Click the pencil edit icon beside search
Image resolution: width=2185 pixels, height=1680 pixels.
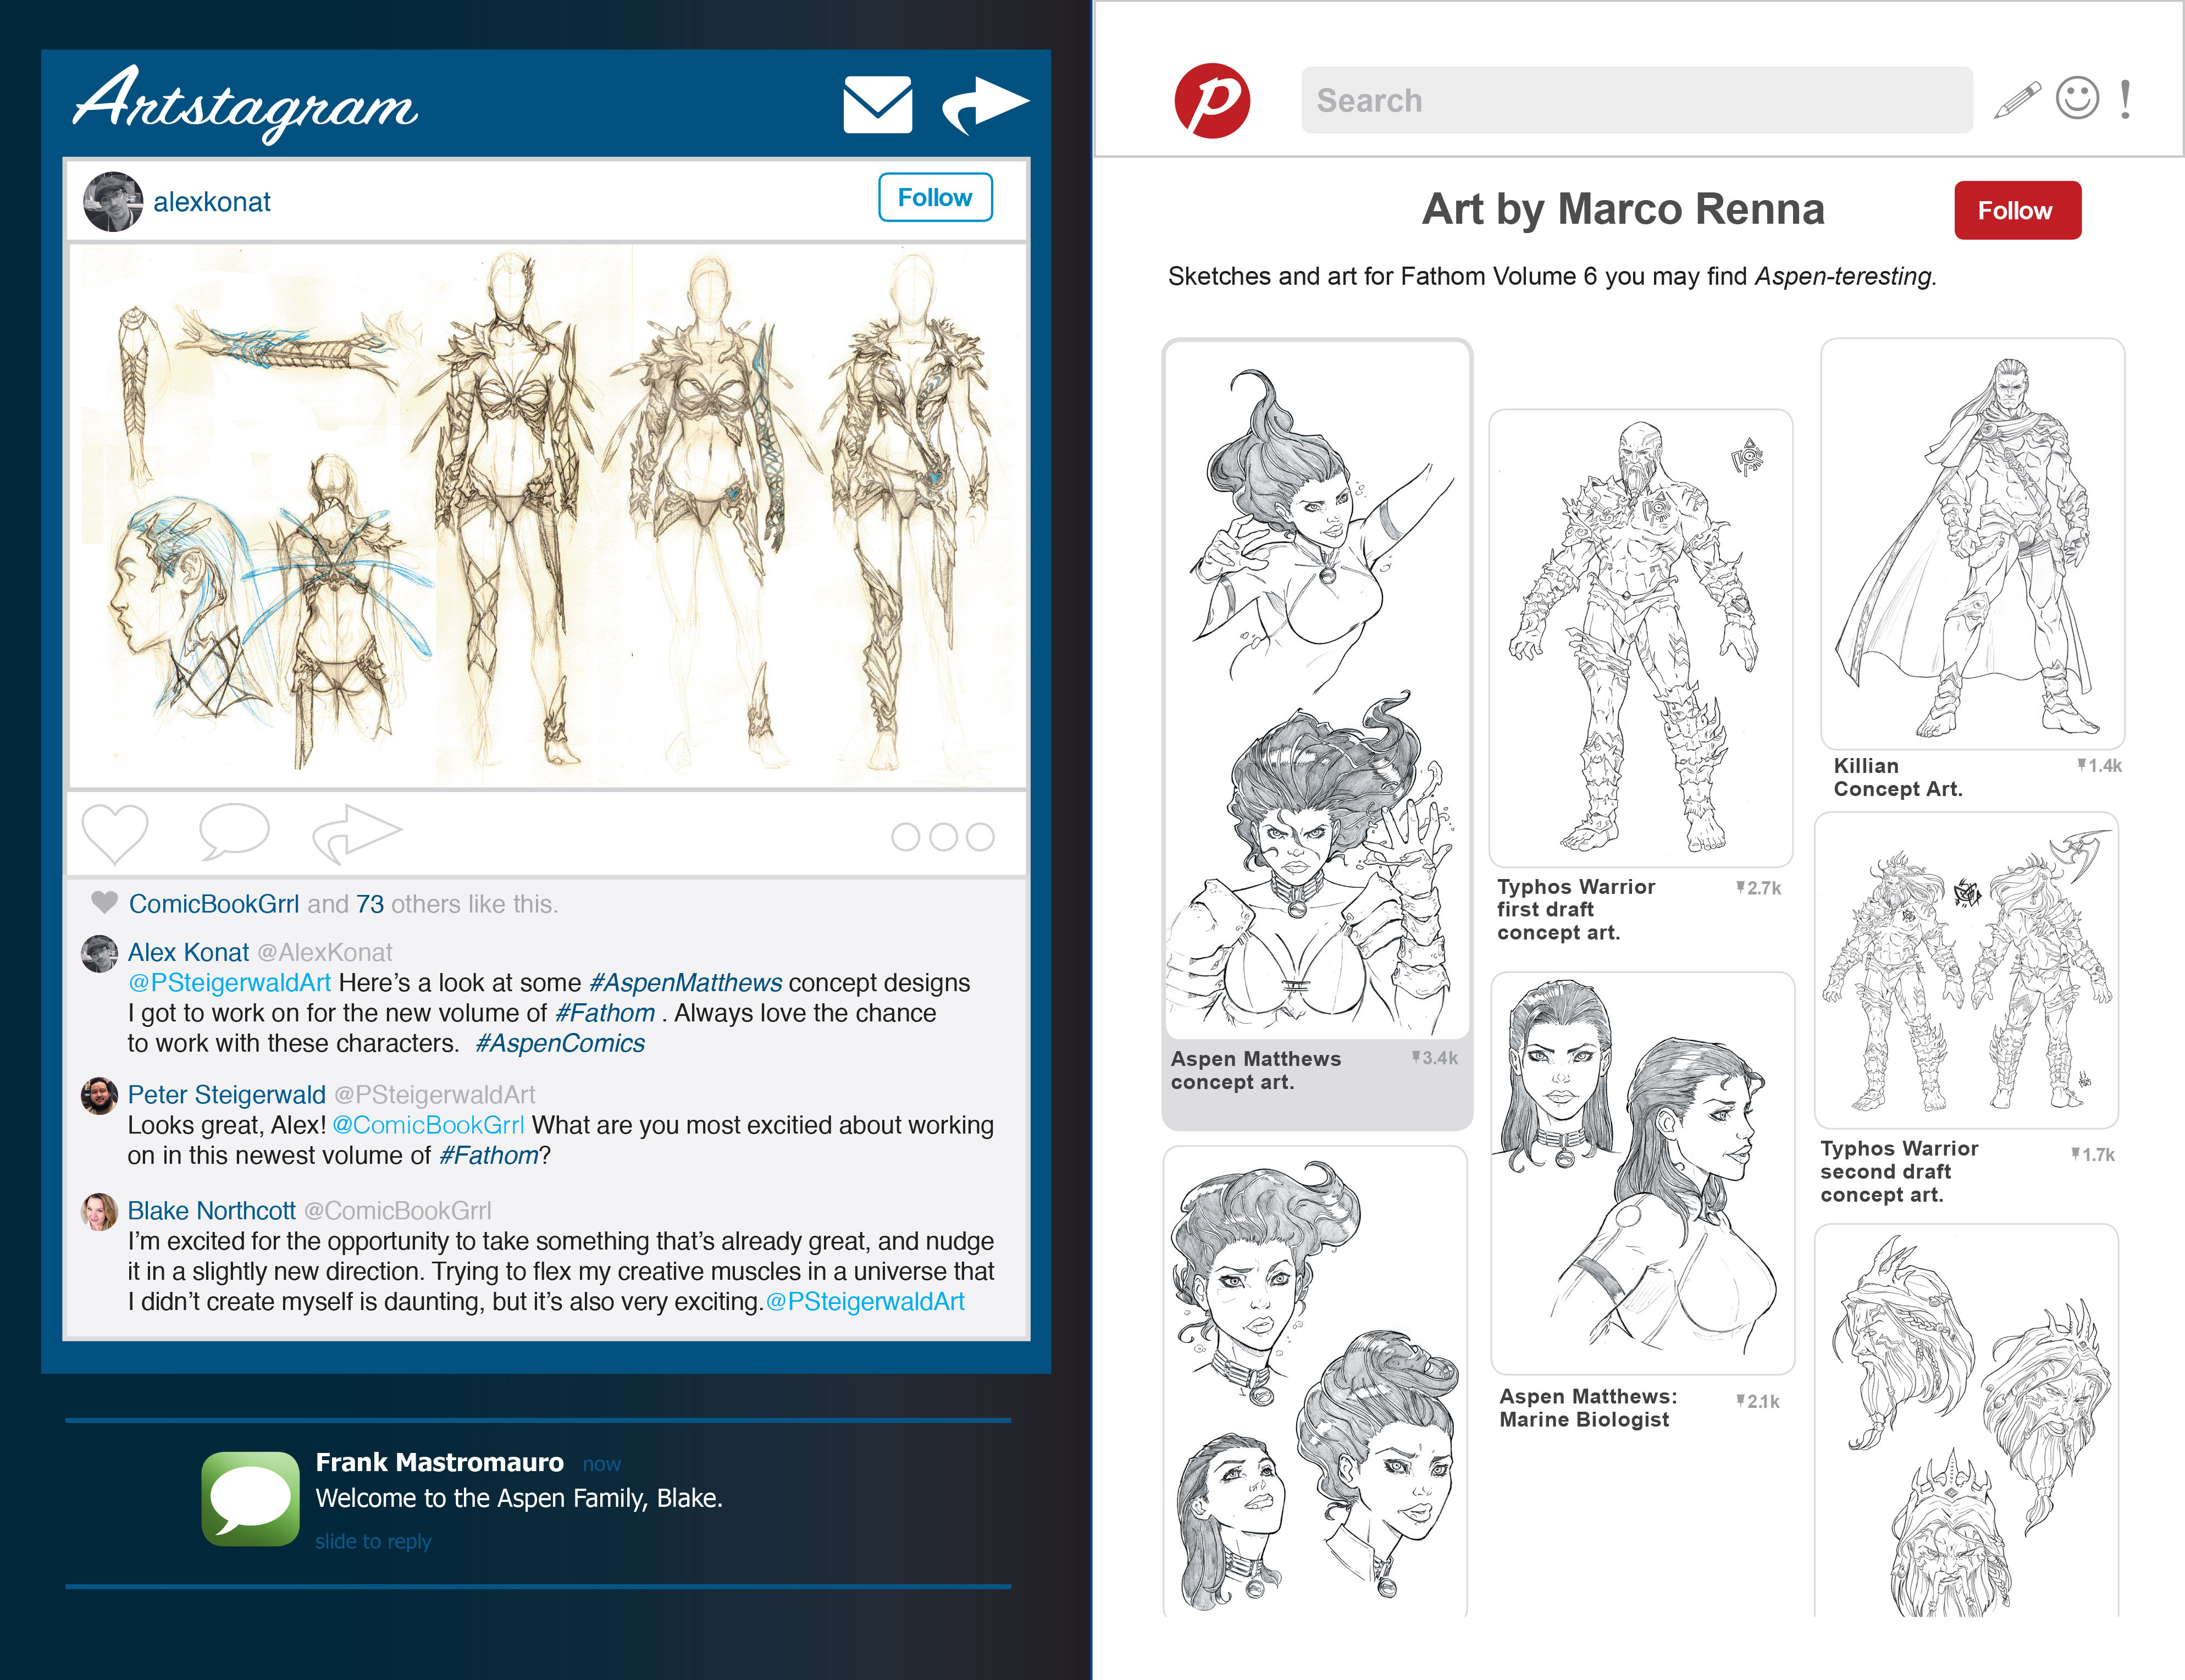2016,101
